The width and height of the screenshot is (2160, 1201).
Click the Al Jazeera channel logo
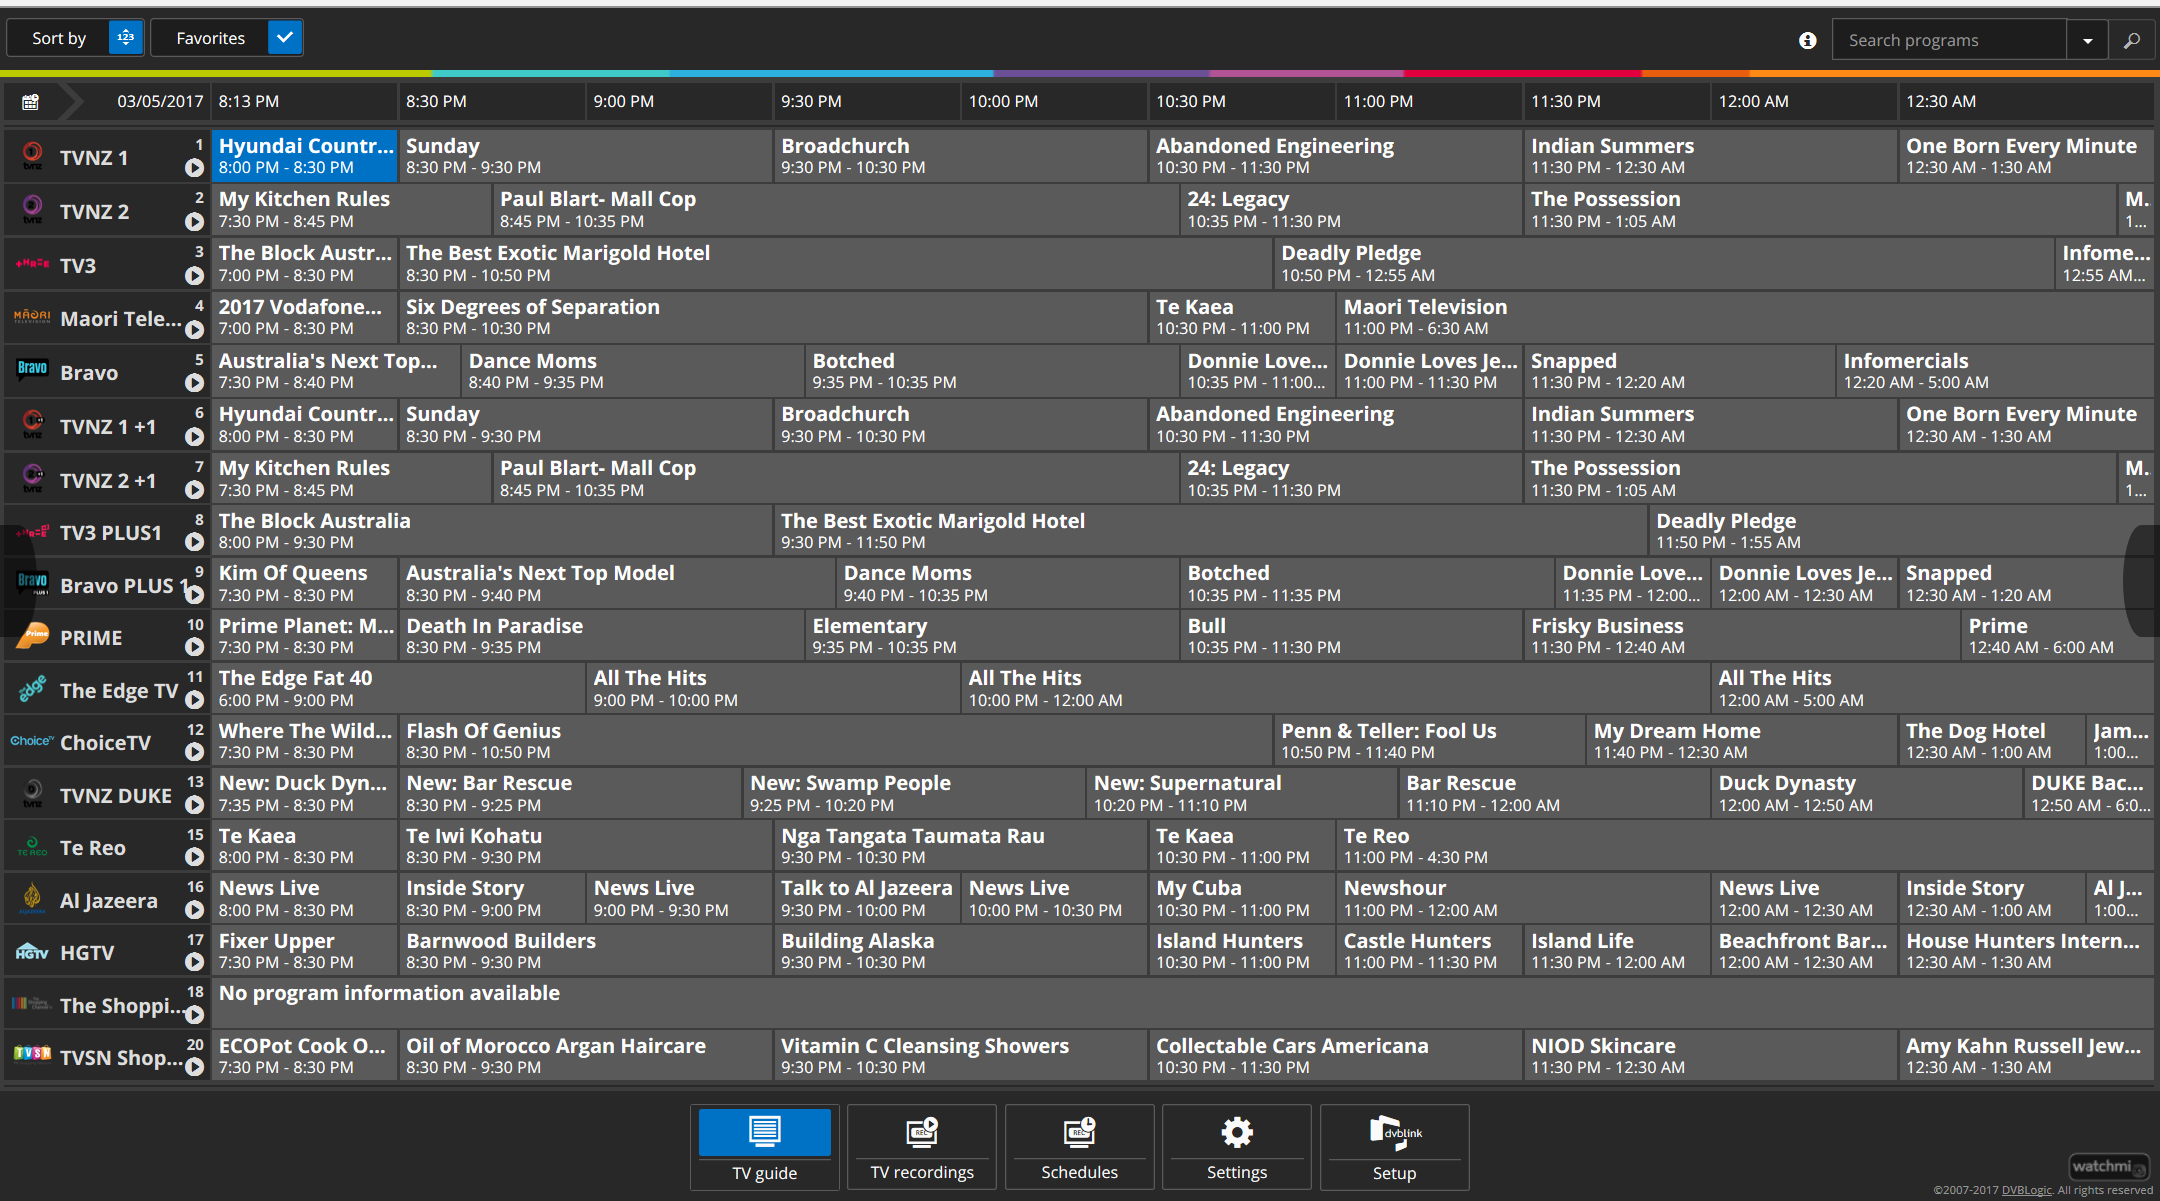click(x=32, y=899)
